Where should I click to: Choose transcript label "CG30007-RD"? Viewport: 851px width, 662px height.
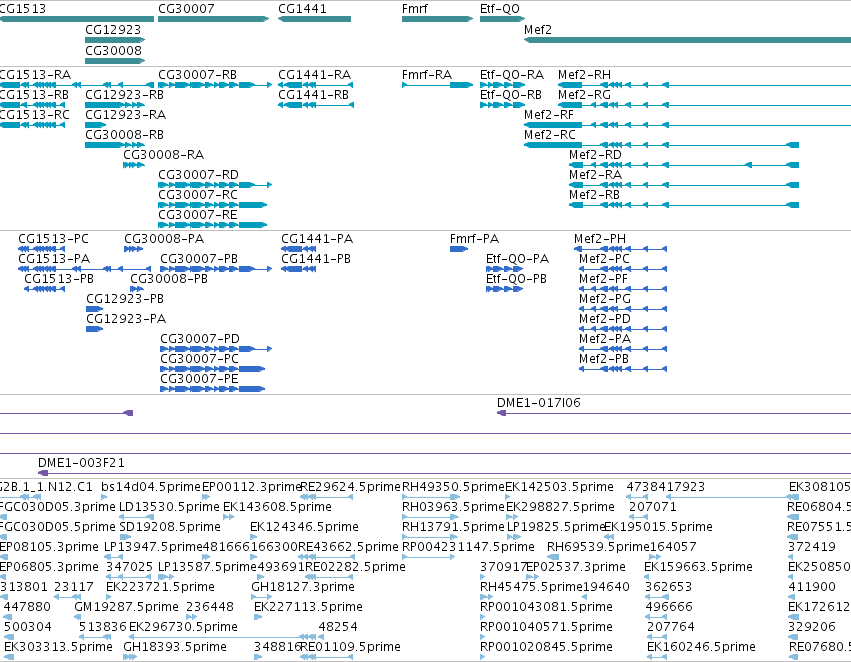point(198,175)
